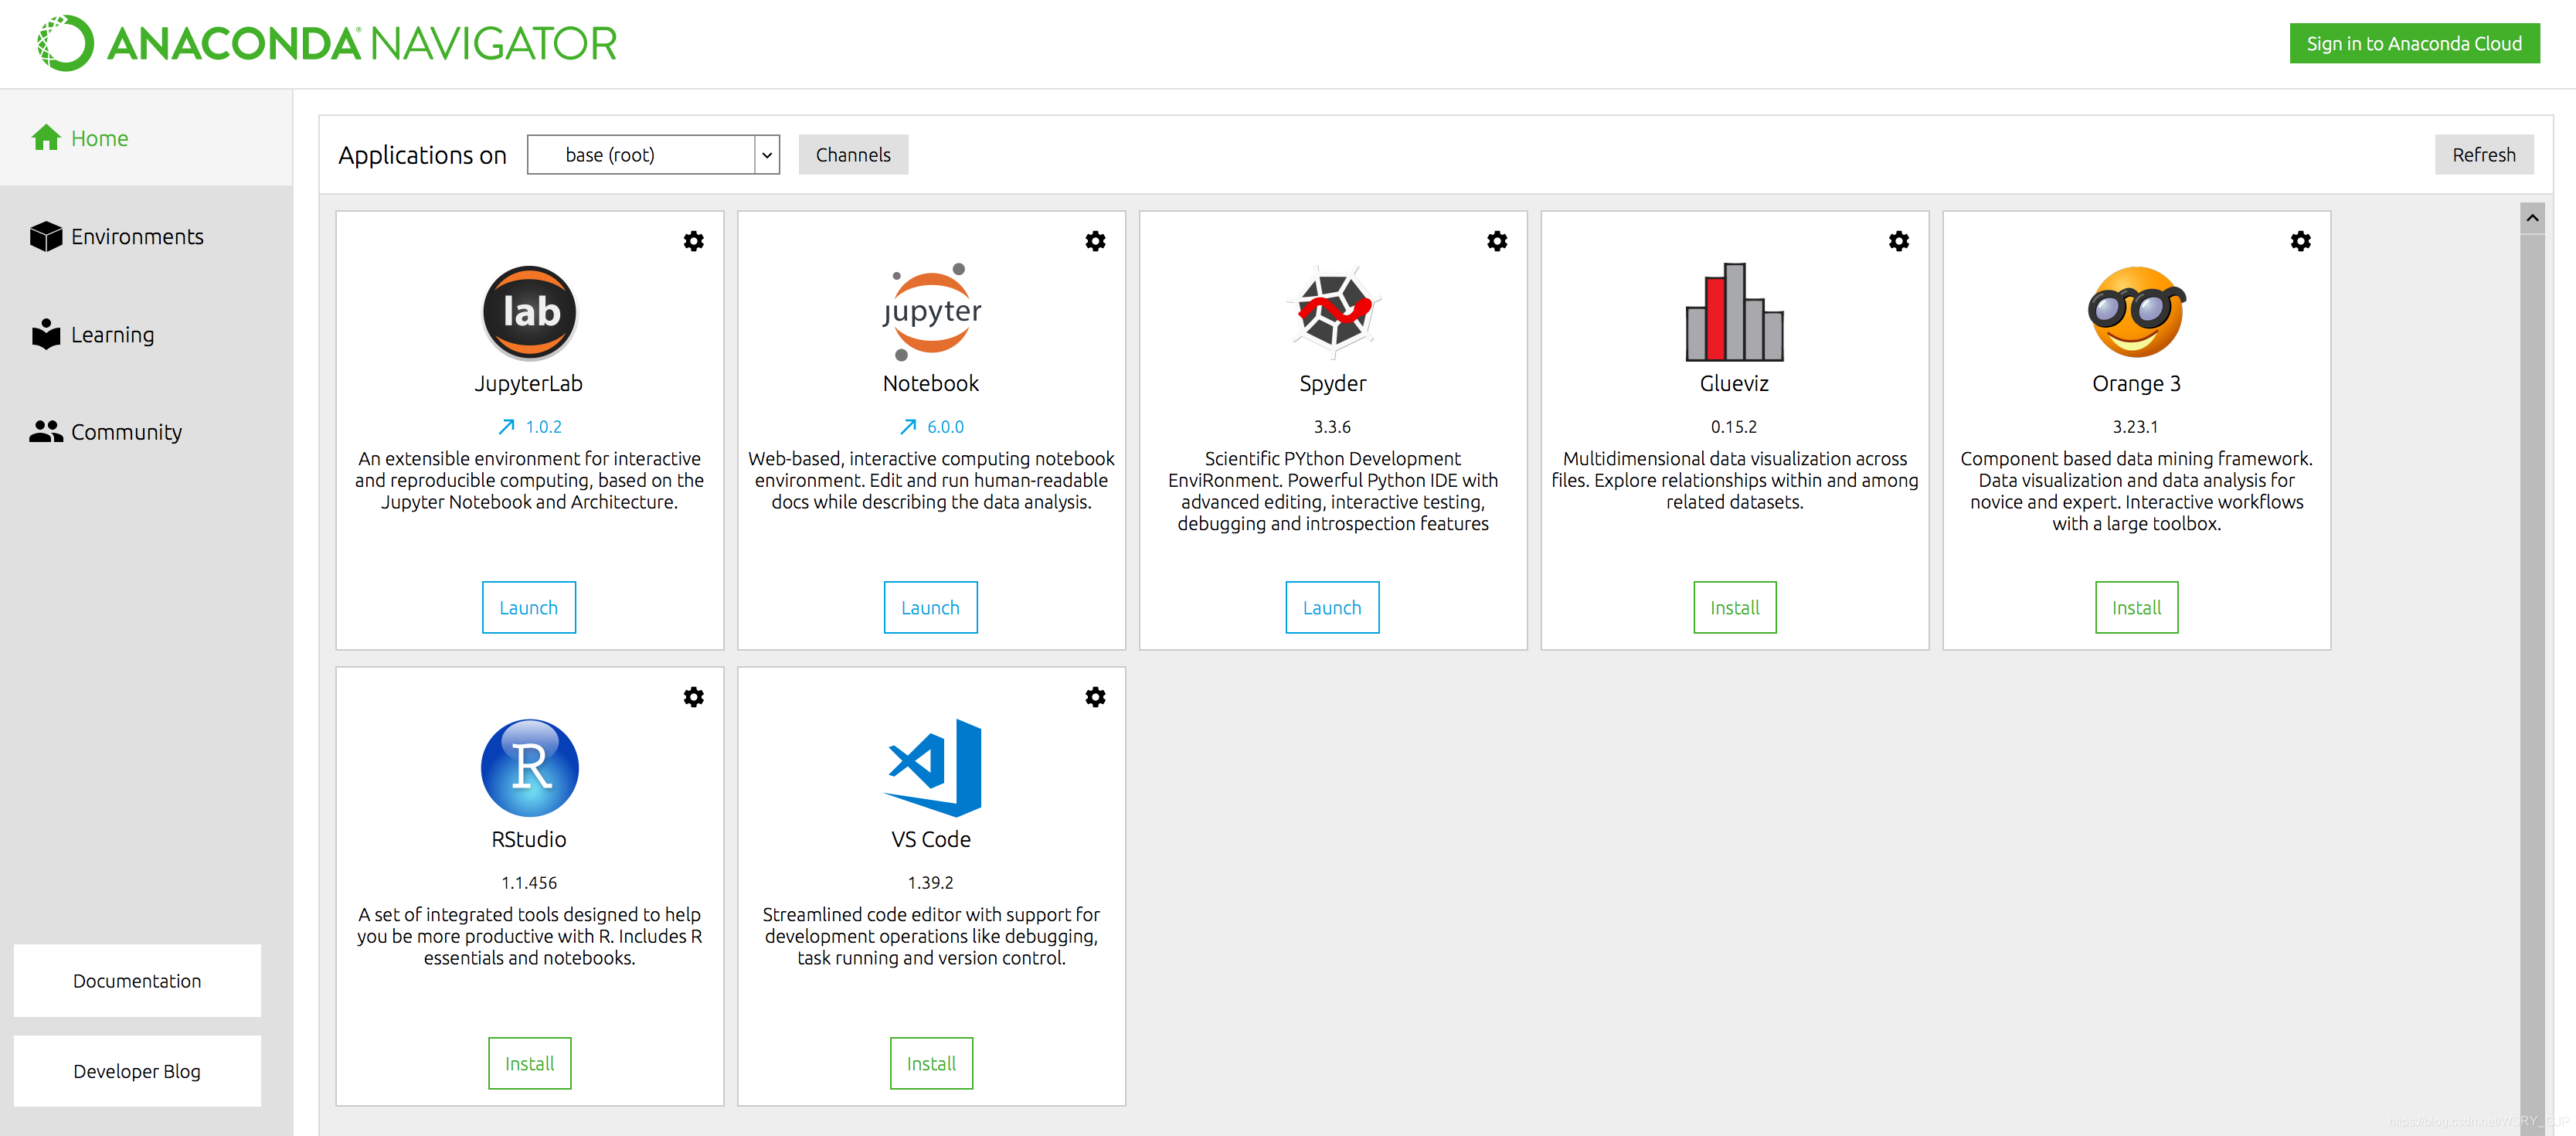
Task: Click the VS Code version 1.39.2 text
Action: tap(931, 883)
